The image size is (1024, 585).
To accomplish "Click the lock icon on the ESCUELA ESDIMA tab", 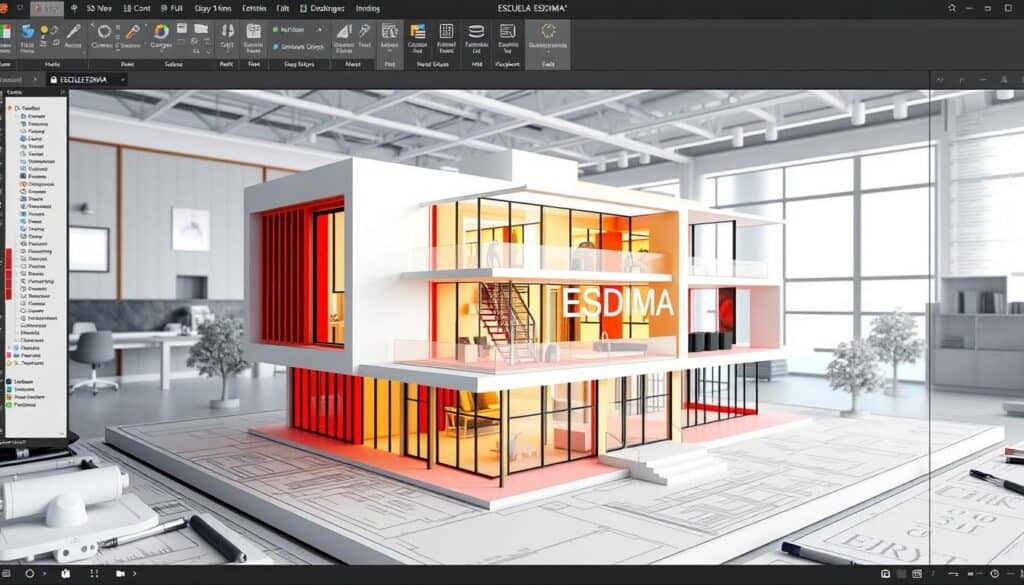I will (x=53, y=79).
